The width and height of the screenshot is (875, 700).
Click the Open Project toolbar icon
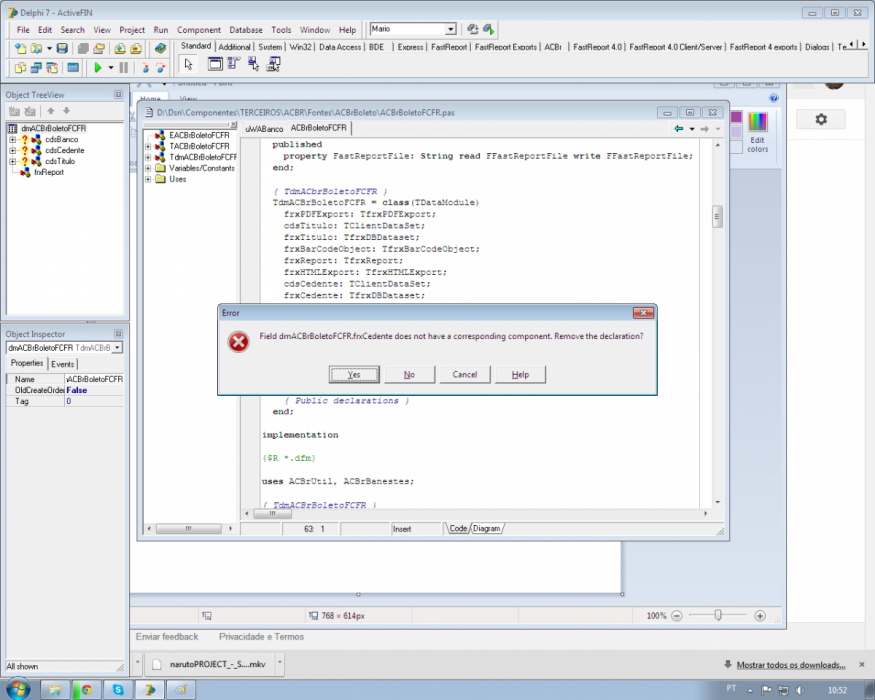99,49
